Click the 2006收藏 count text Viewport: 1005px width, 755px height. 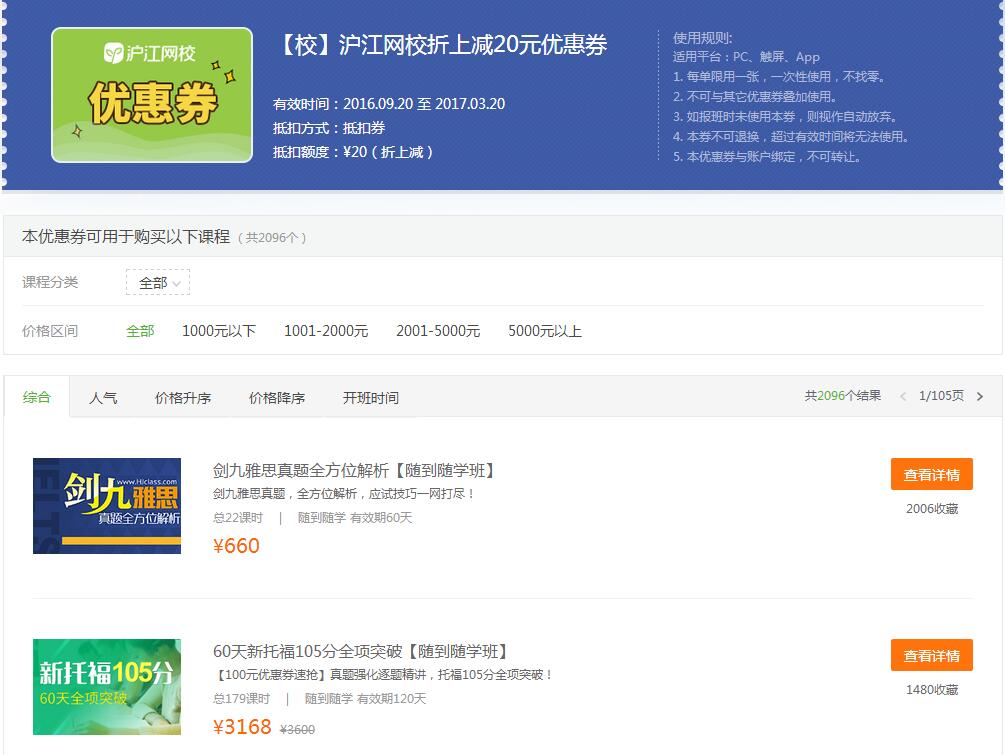(x=932, y=509)
